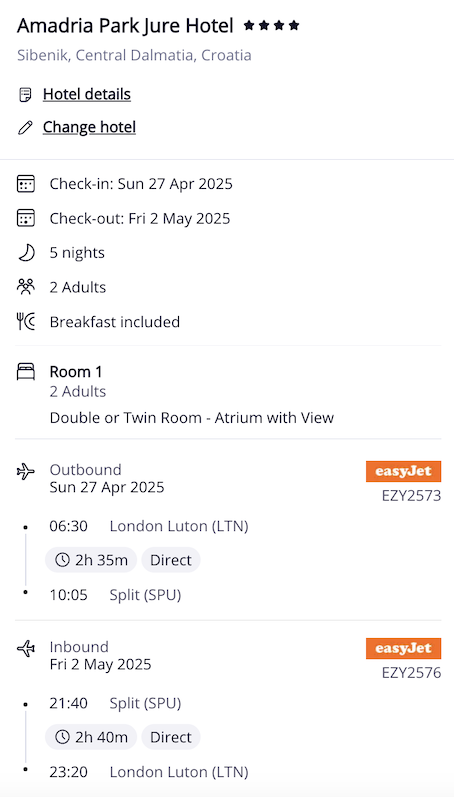Viewport: 454px width, 797px height.
Task: Click the 2h 35m duration badge
Action: (91, 560)
